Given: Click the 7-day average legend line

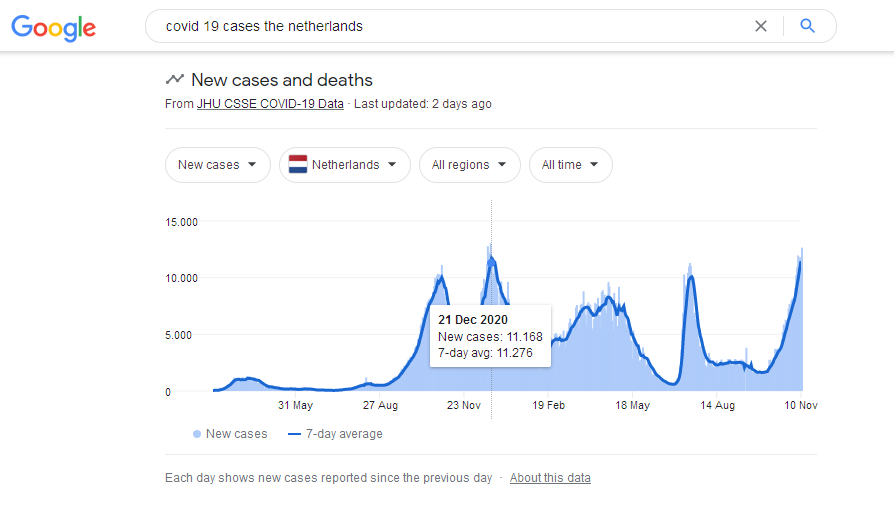Looking at the screenshot, I should tap(294, 434).
